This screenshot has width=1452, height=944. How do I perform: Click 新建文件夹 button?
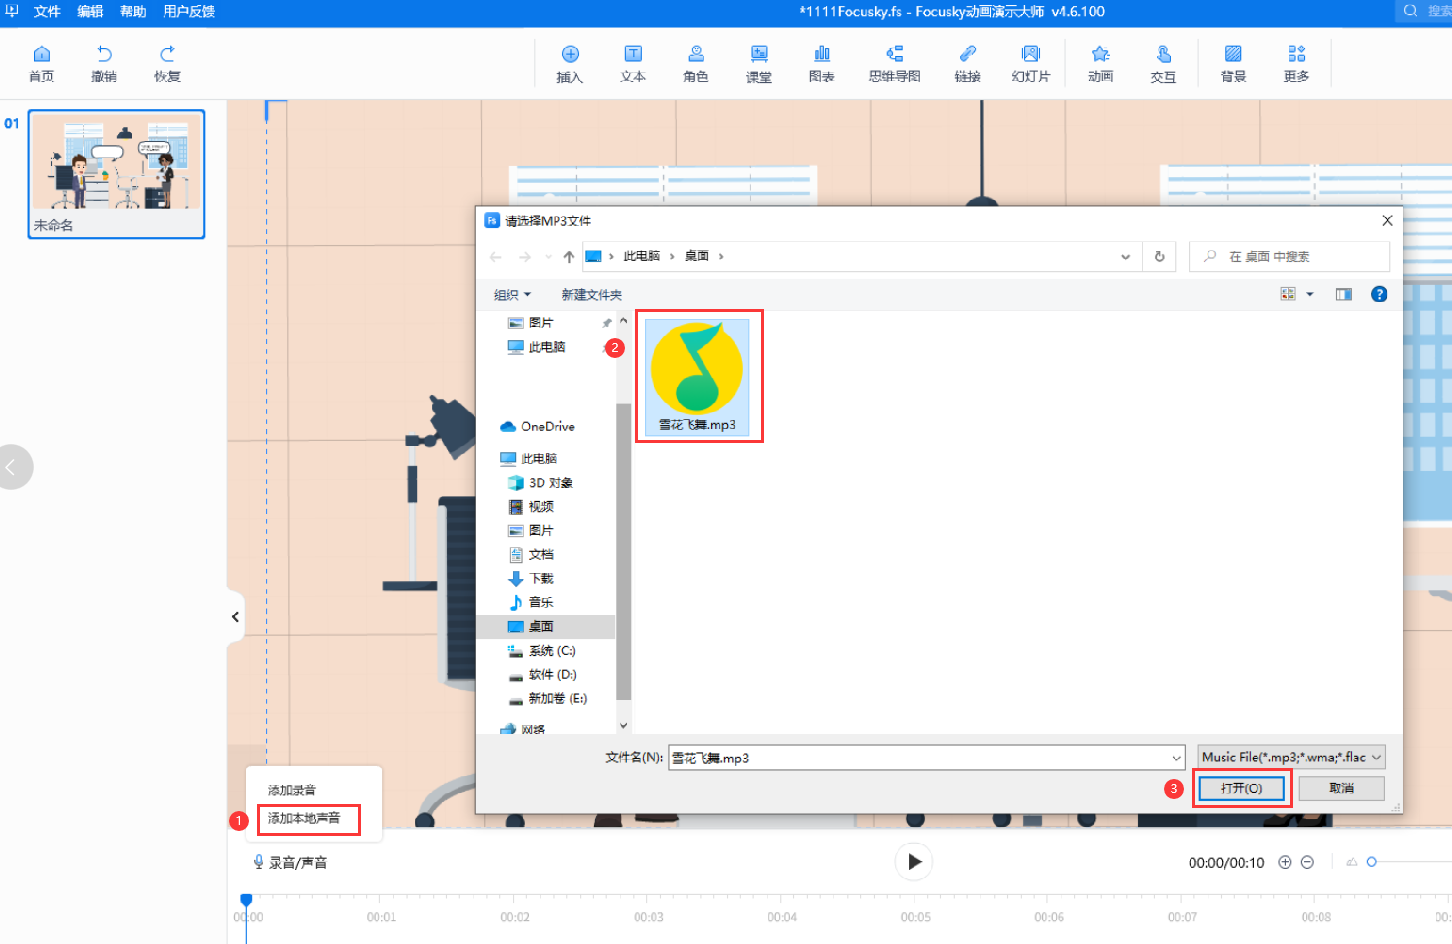(591, 295)
